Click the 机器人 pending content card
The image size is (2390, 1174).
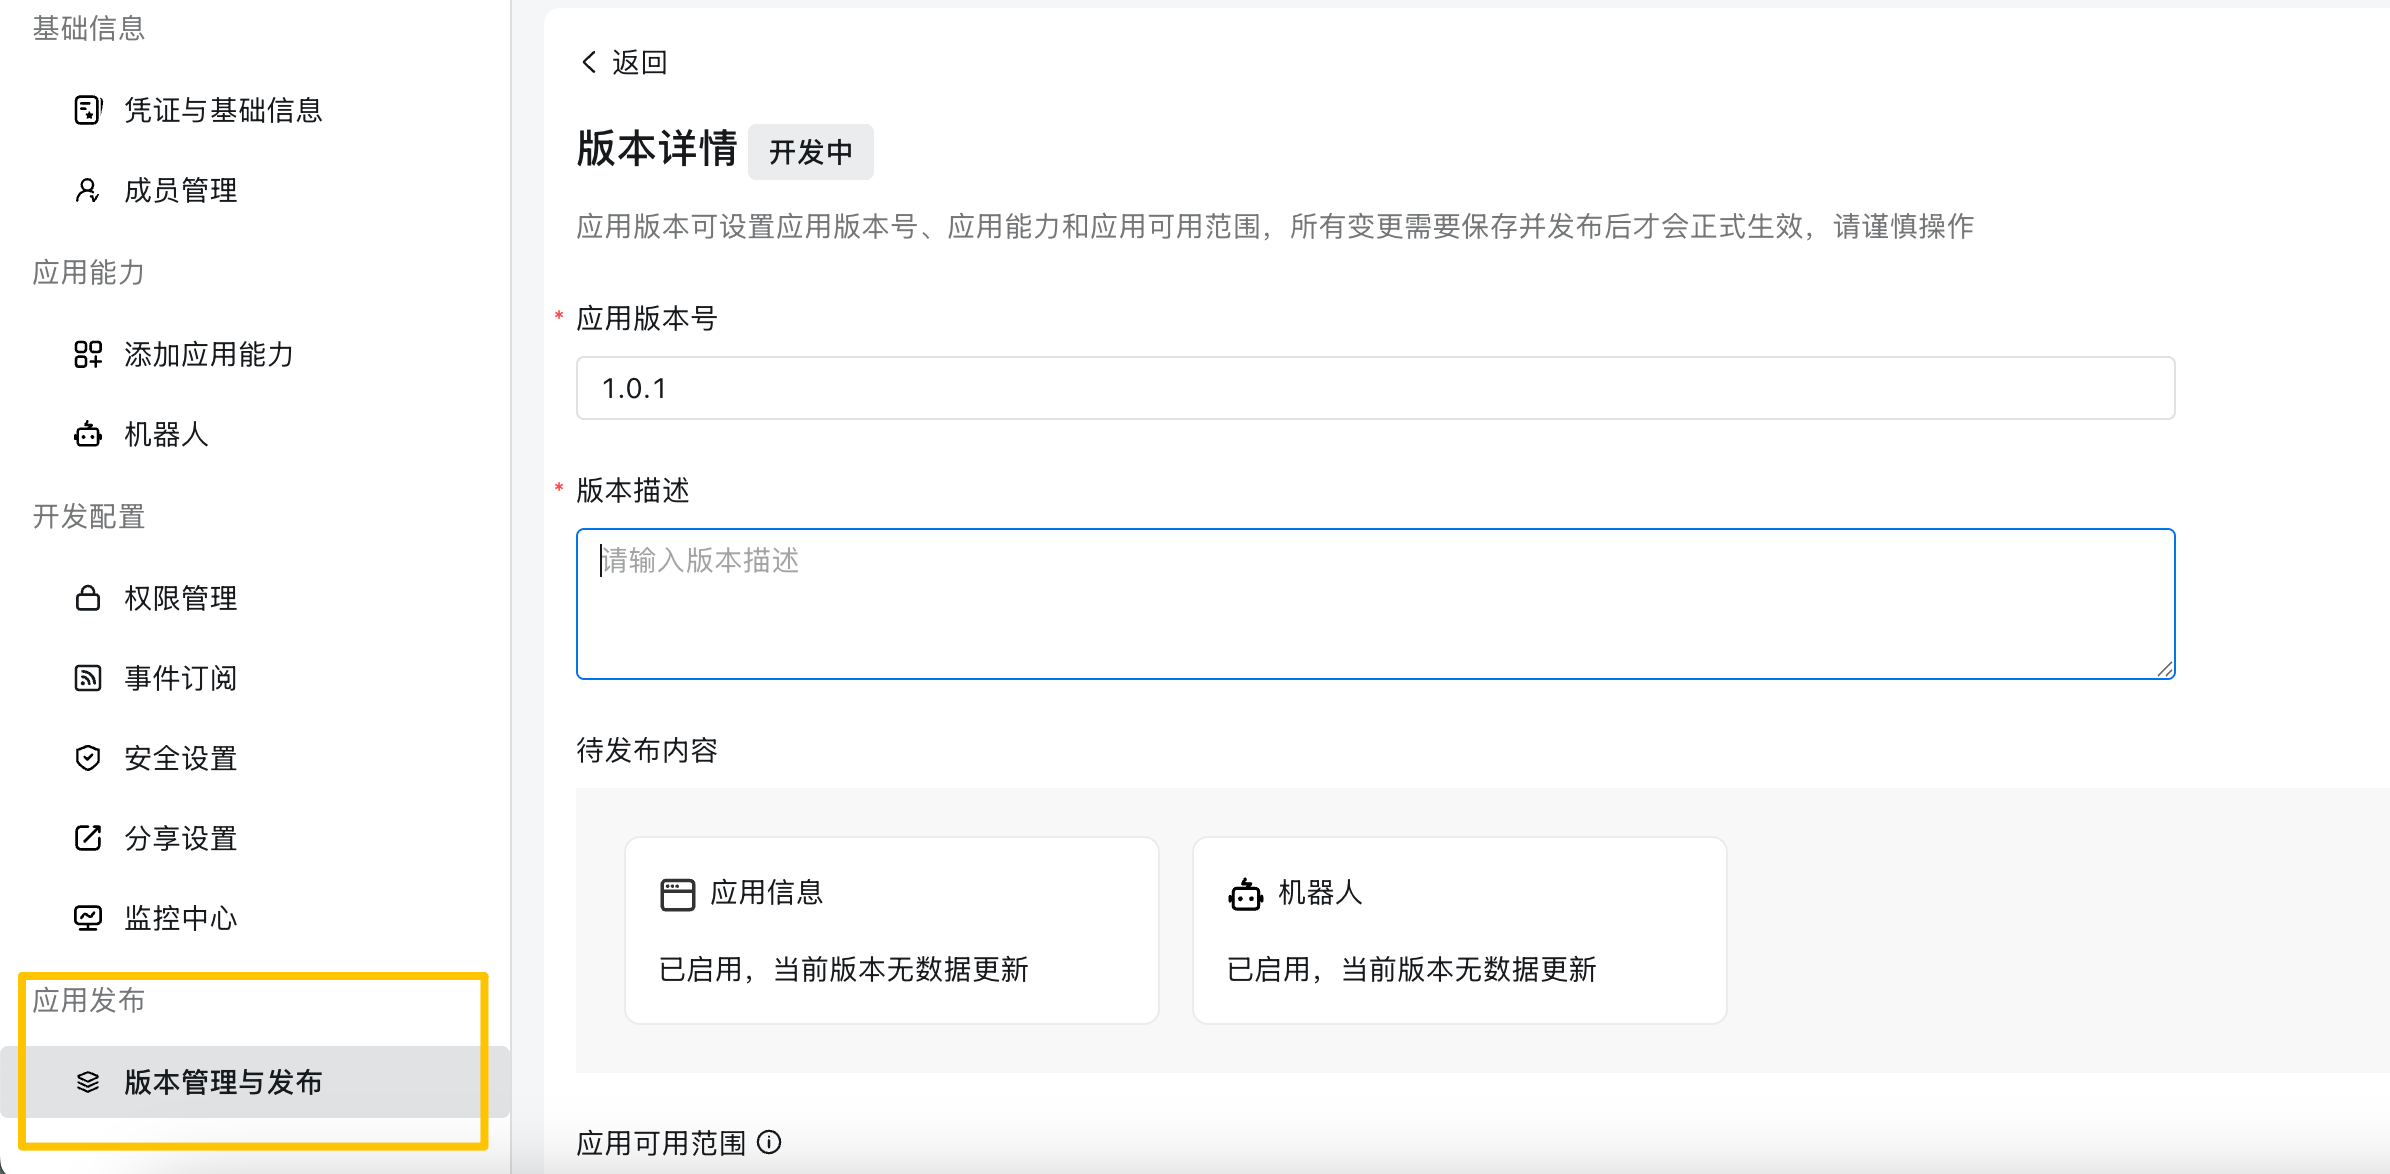1459,930
